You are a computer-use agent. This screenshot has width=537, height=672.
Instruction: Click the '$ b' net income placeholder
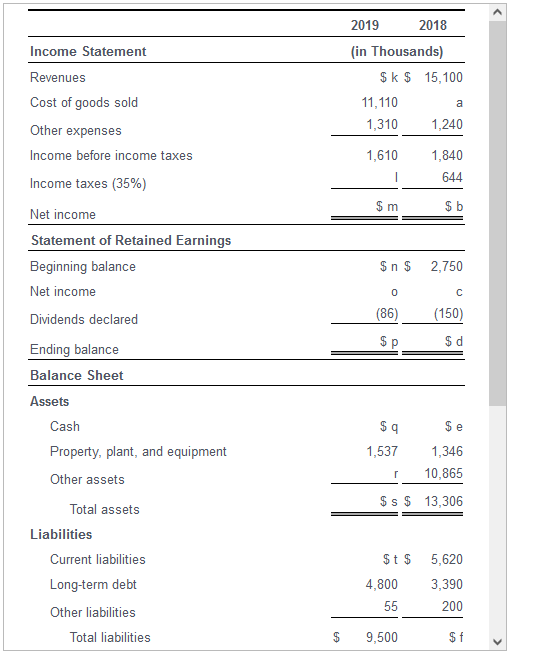[454, 207]
